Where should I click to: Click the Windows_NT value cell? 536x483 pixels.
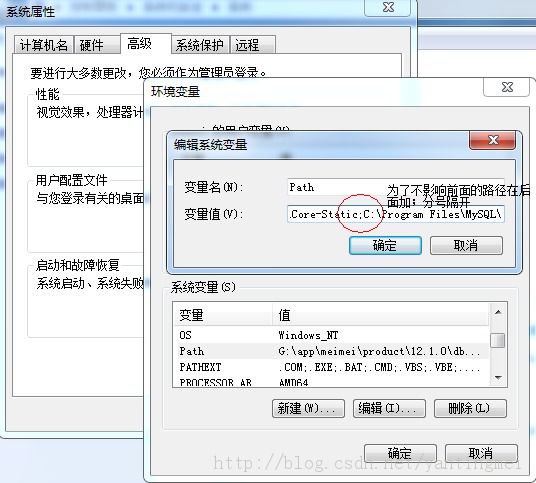click(x=308, y=335)
